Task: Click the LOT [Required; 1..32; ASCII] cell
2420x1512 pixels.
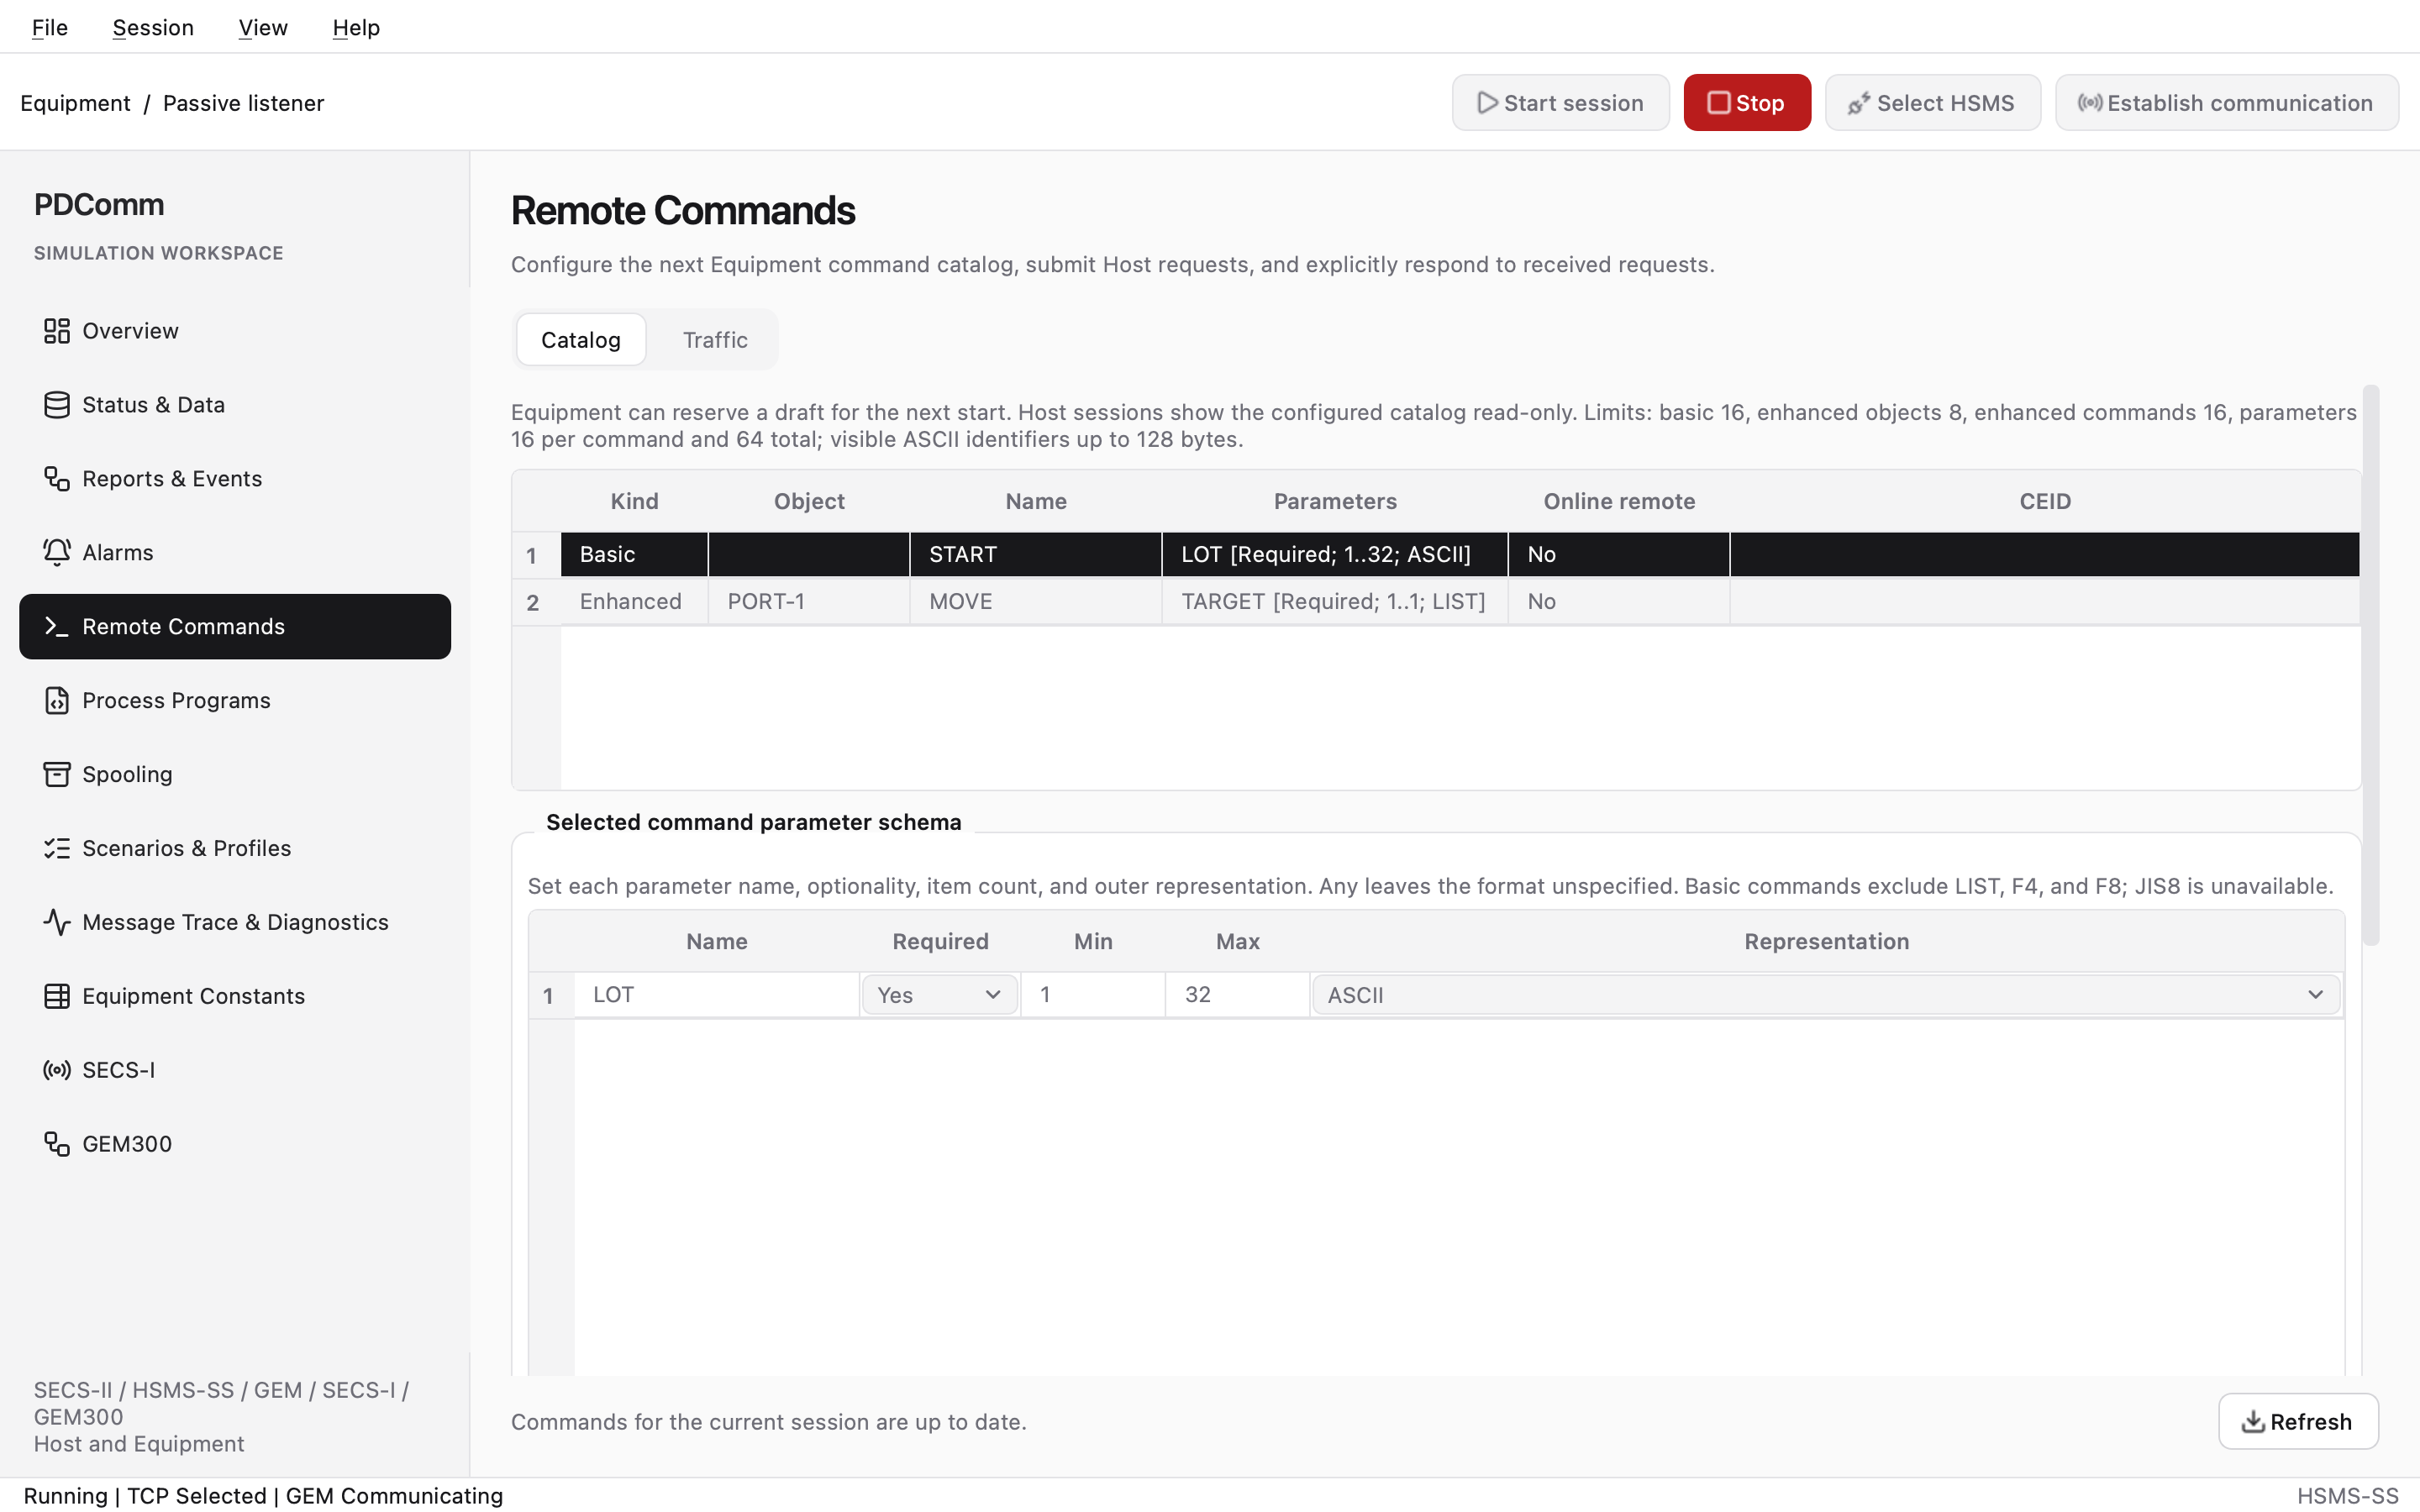Action: tap(1335, 555)
